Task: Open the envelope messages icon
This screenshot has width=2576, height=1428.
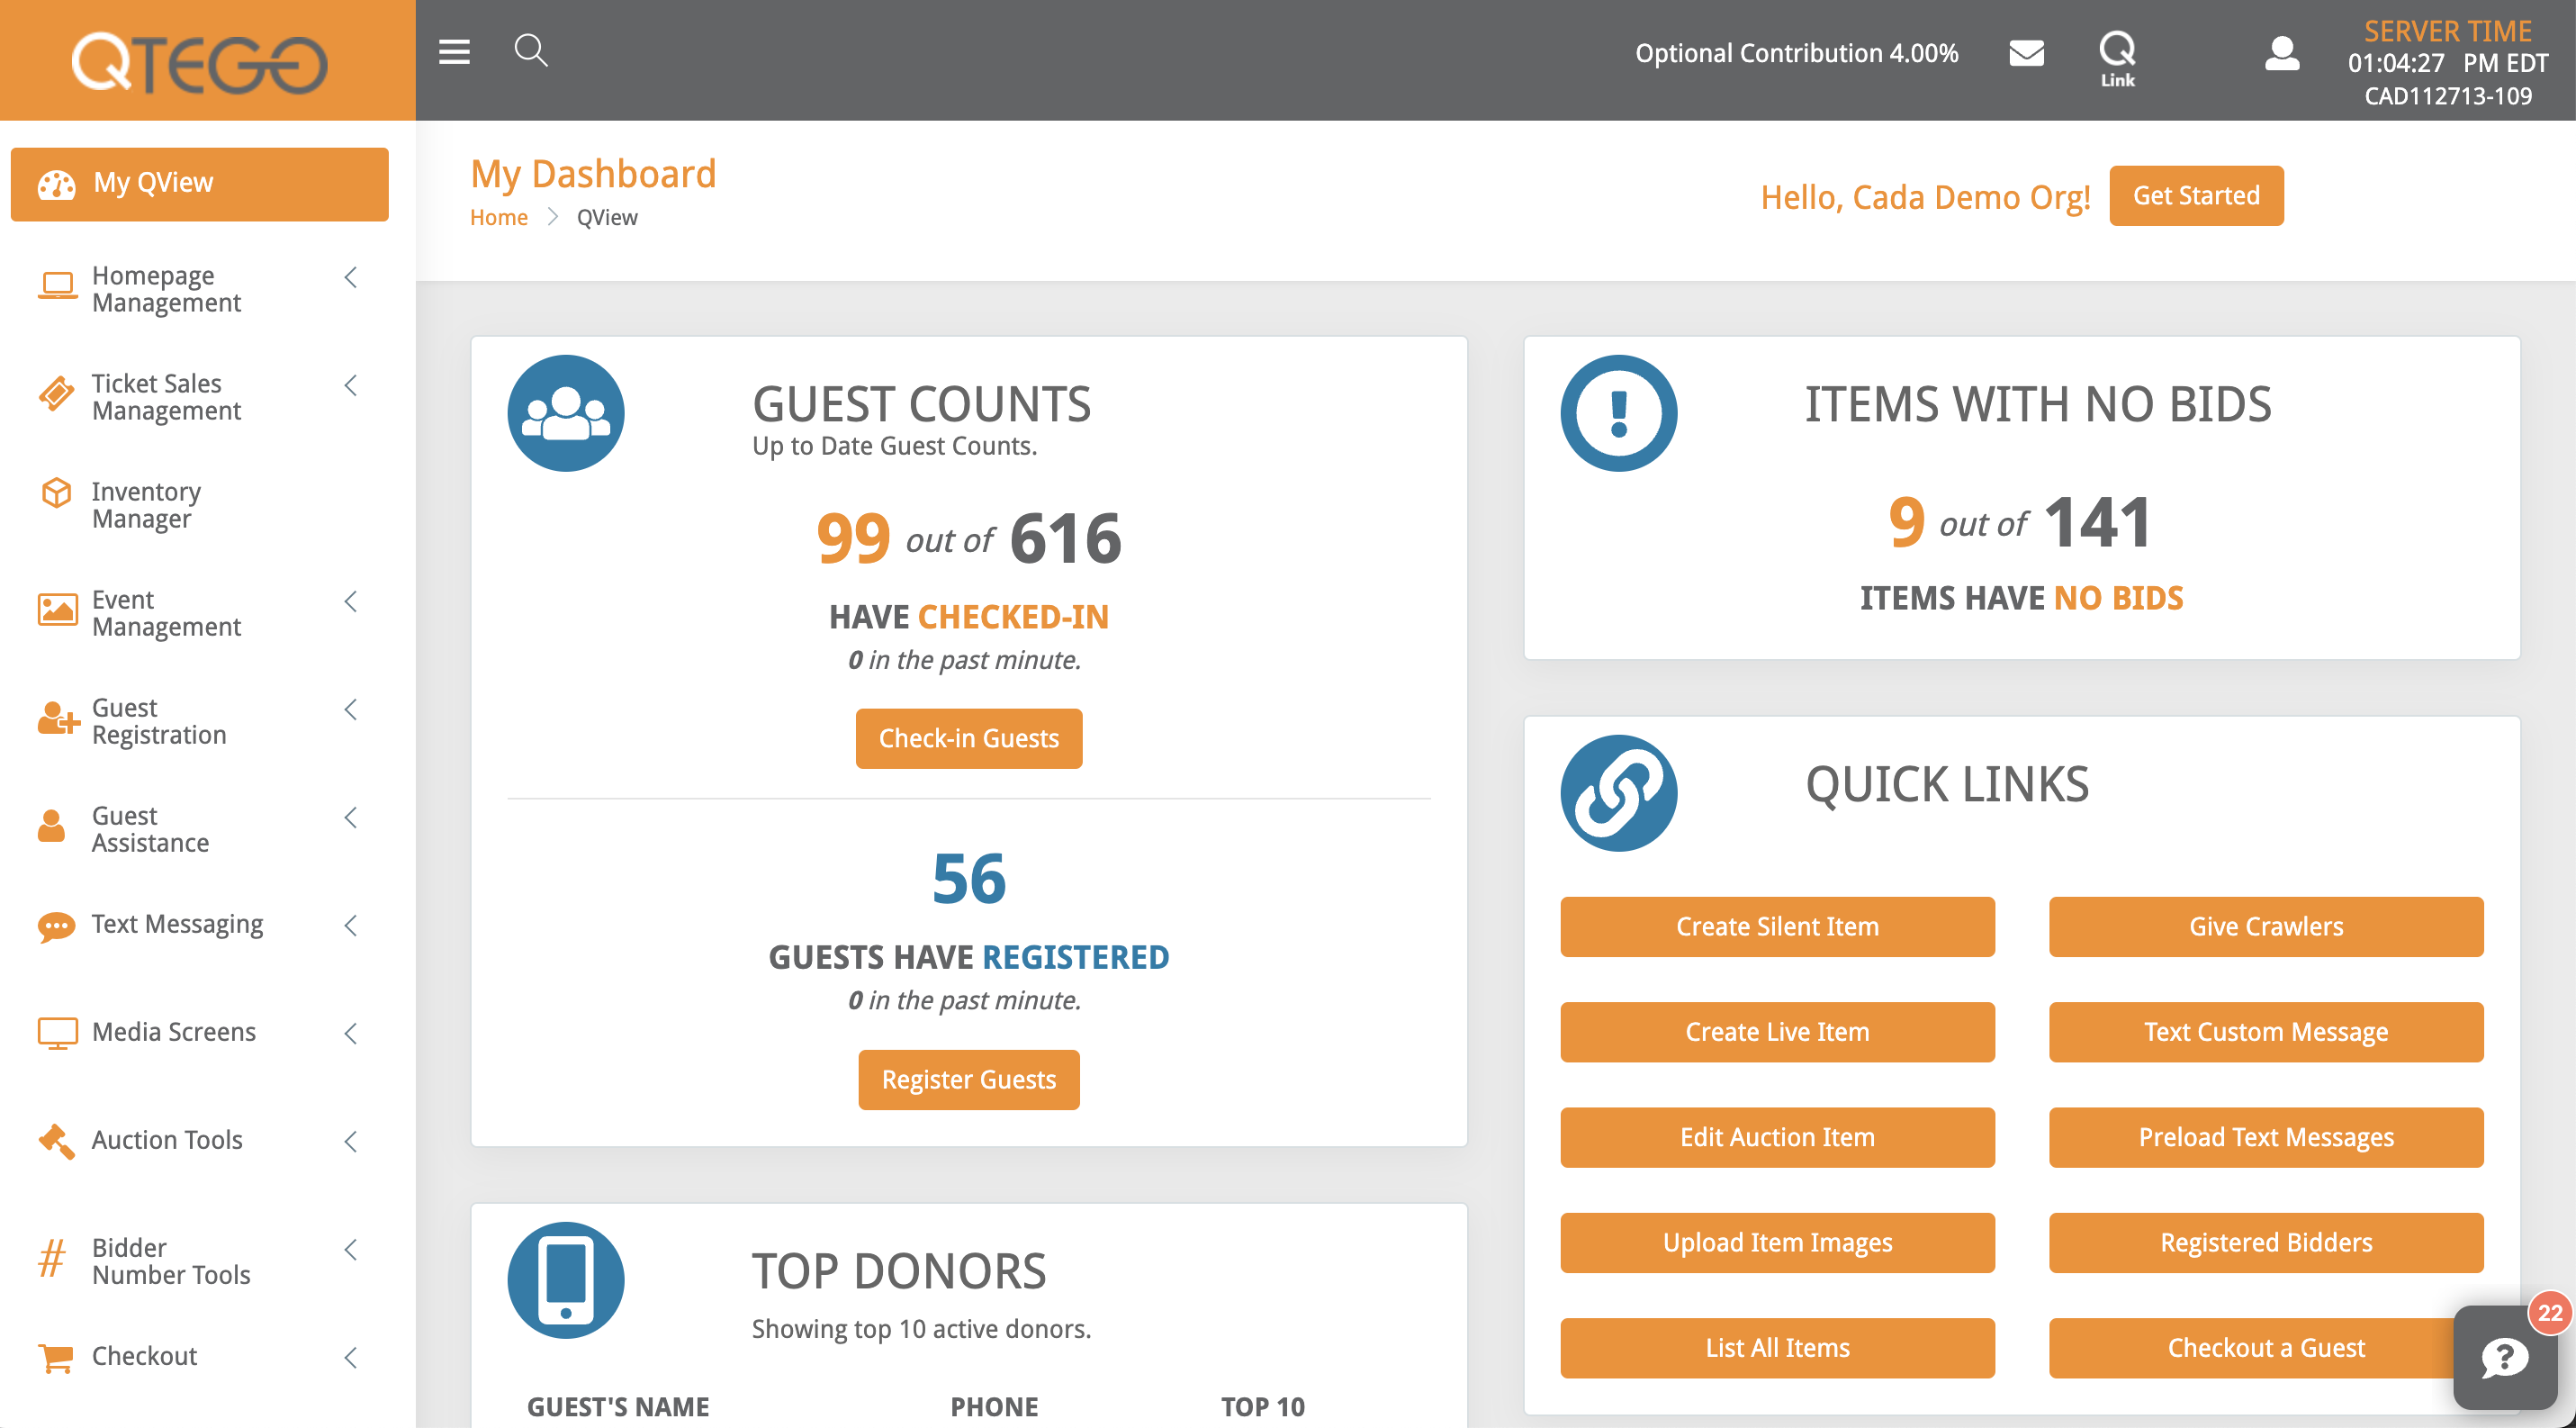Action: click(x=2026, y=53)
